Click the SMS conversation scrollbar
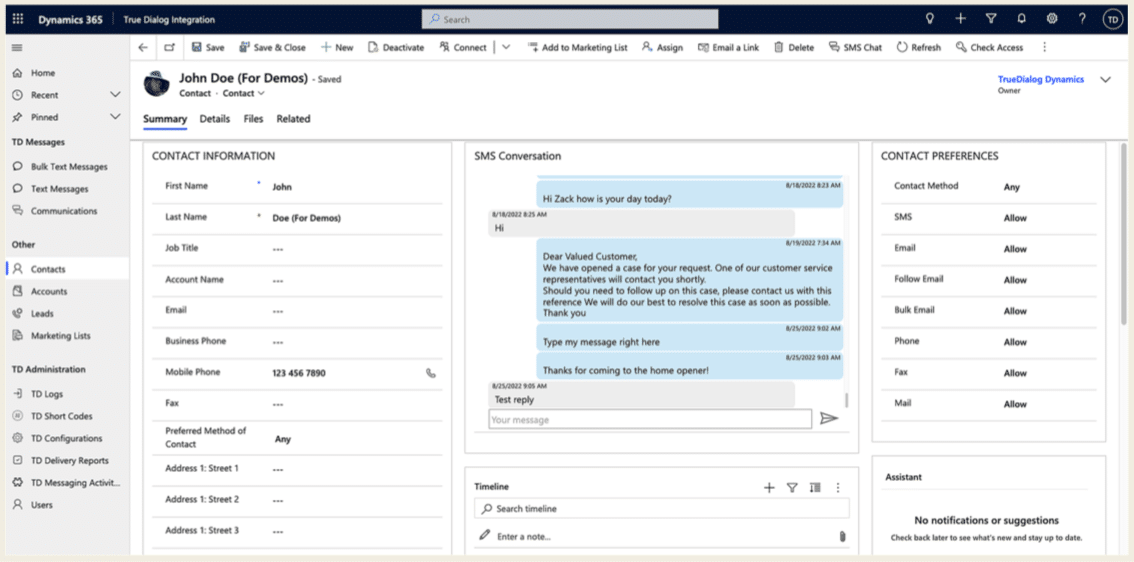Viewport: 1134px width, 562px height. tap(846, 400)
